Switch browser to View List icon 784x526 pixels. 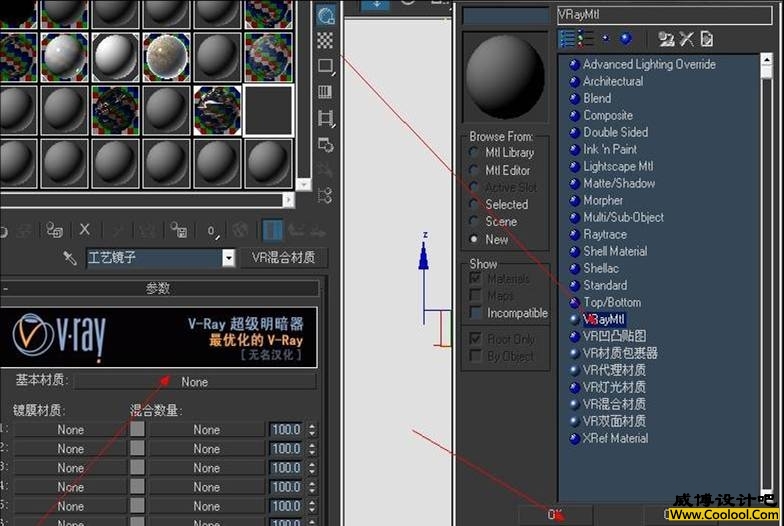[x=567, y=39]
